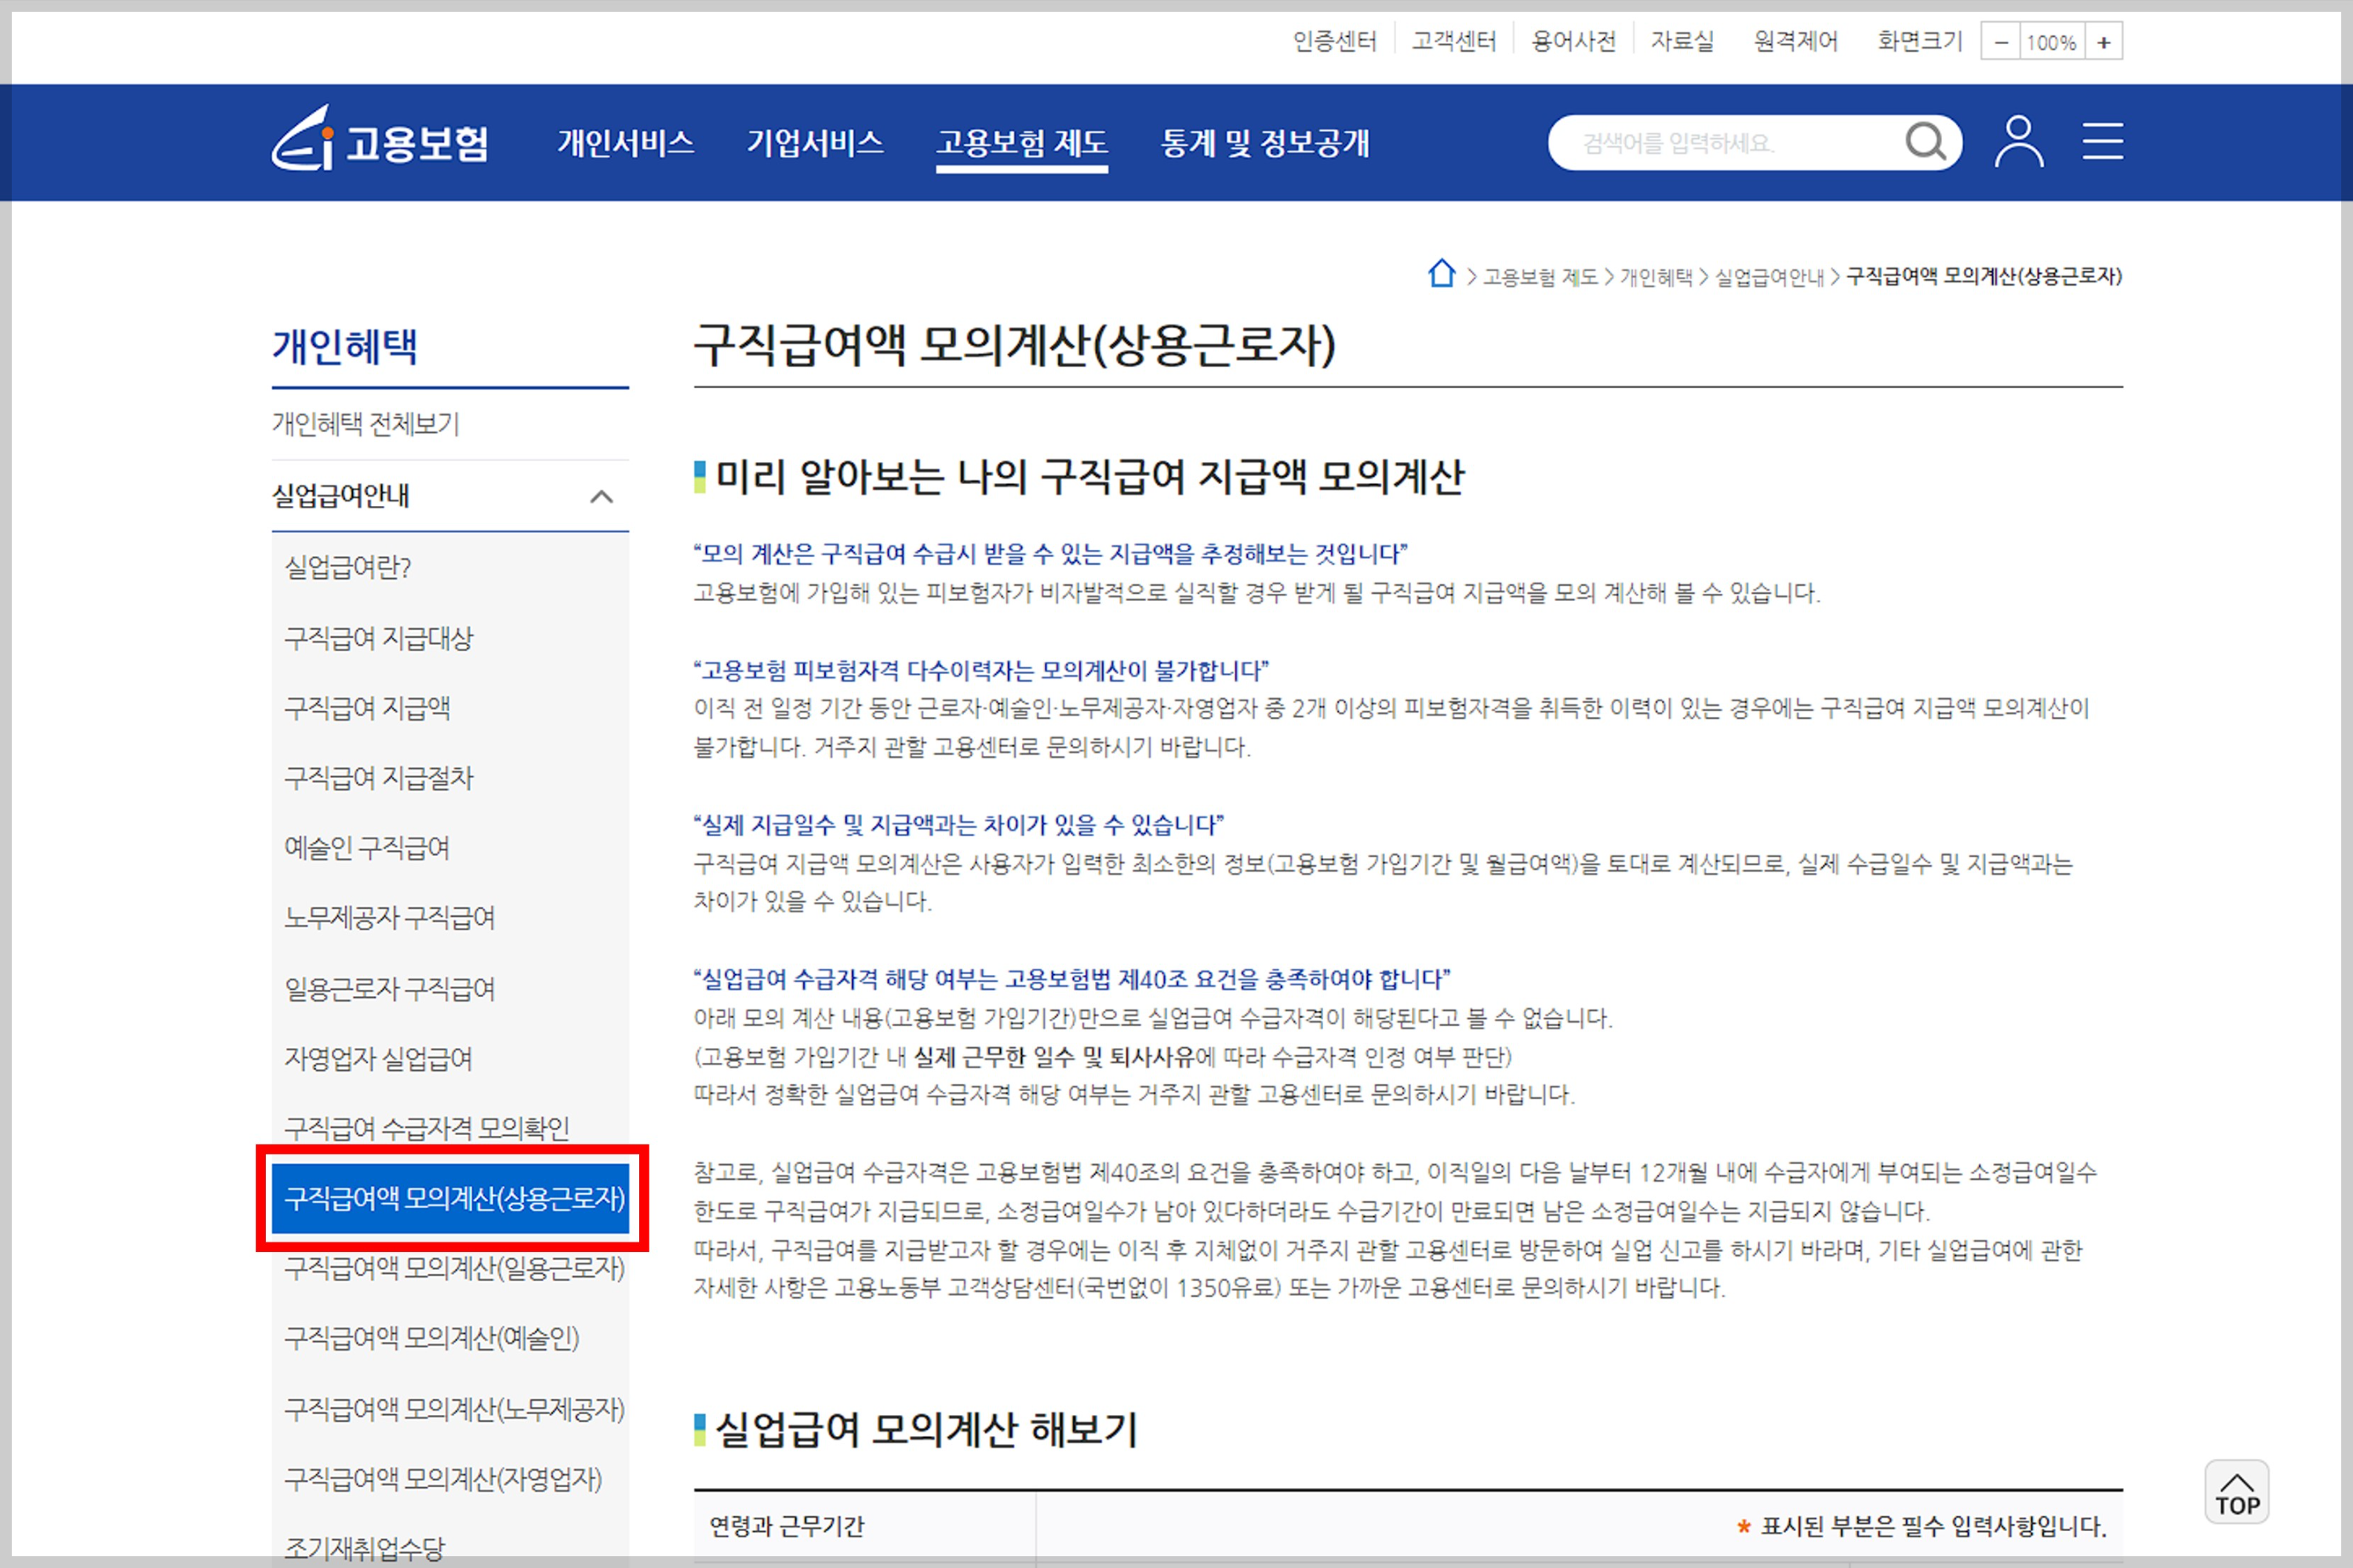Click 고용보험 제도 in the breadcrumb

1540,277
